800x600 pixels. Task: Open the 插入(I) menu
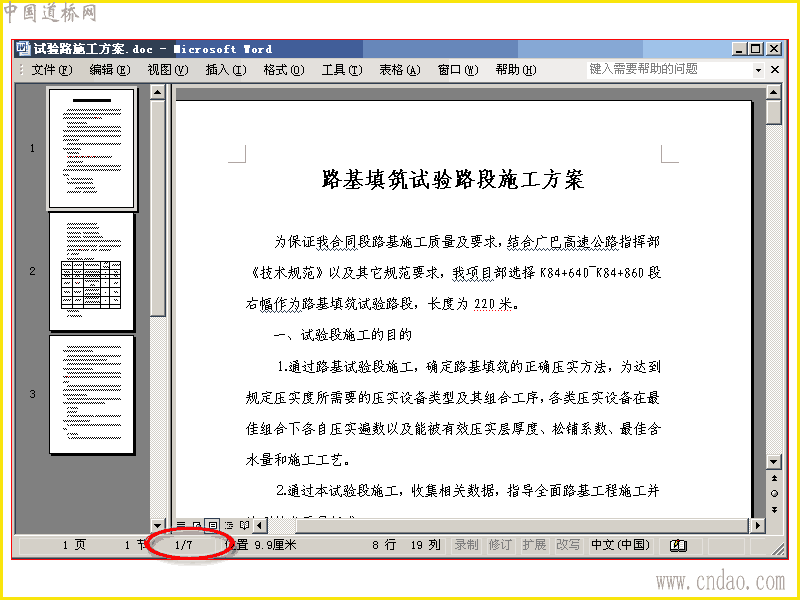coord(226,70)
